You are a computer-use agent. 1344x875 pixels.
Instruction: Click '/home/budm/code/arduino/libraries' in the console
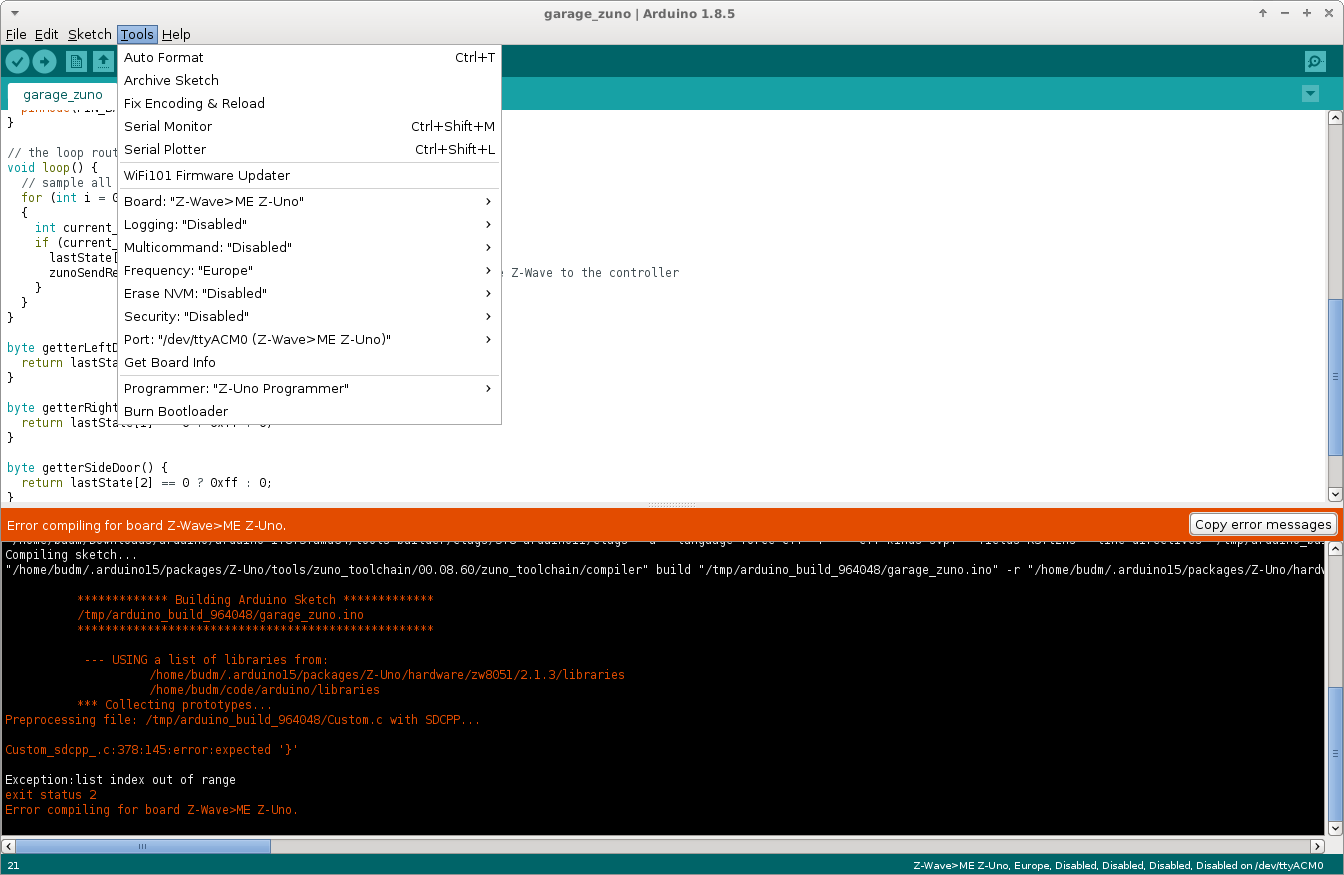tap(264, 690)
